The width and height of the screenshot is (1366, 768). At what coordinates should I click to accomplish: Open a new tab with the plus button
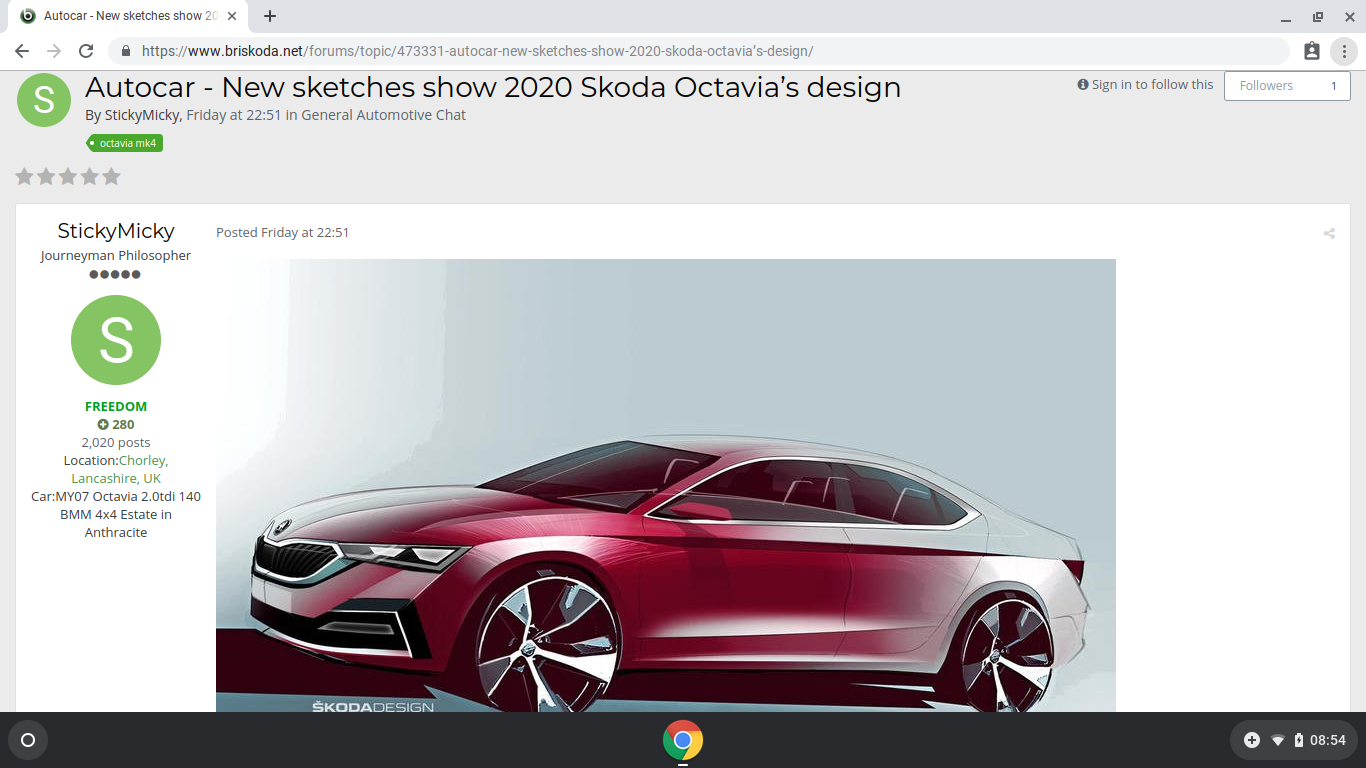pyautogui.click(x=270, y=16)
